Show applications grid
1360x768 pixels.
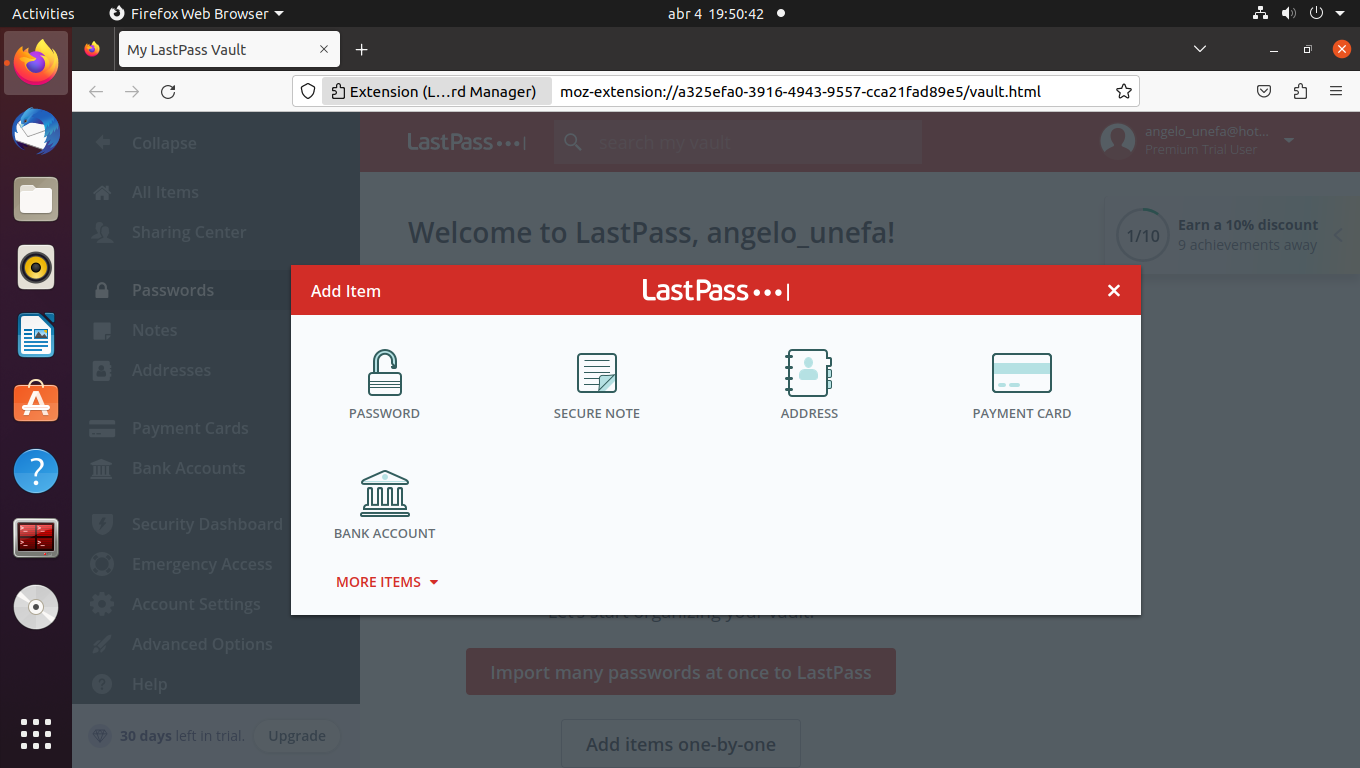click(x=36, y=733)
